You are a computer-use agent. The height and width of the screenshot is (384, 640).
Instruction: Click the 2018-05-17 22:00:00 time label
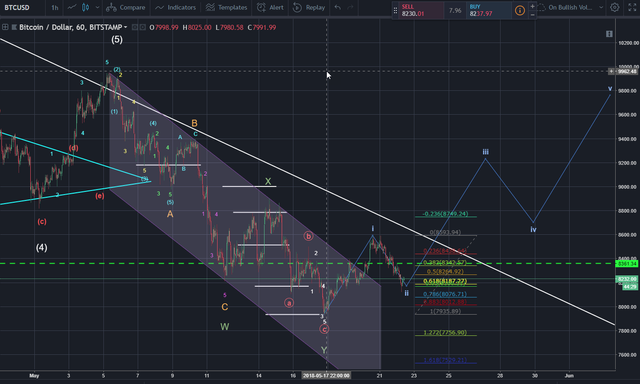pyautogui.click(x=326, y=375)
